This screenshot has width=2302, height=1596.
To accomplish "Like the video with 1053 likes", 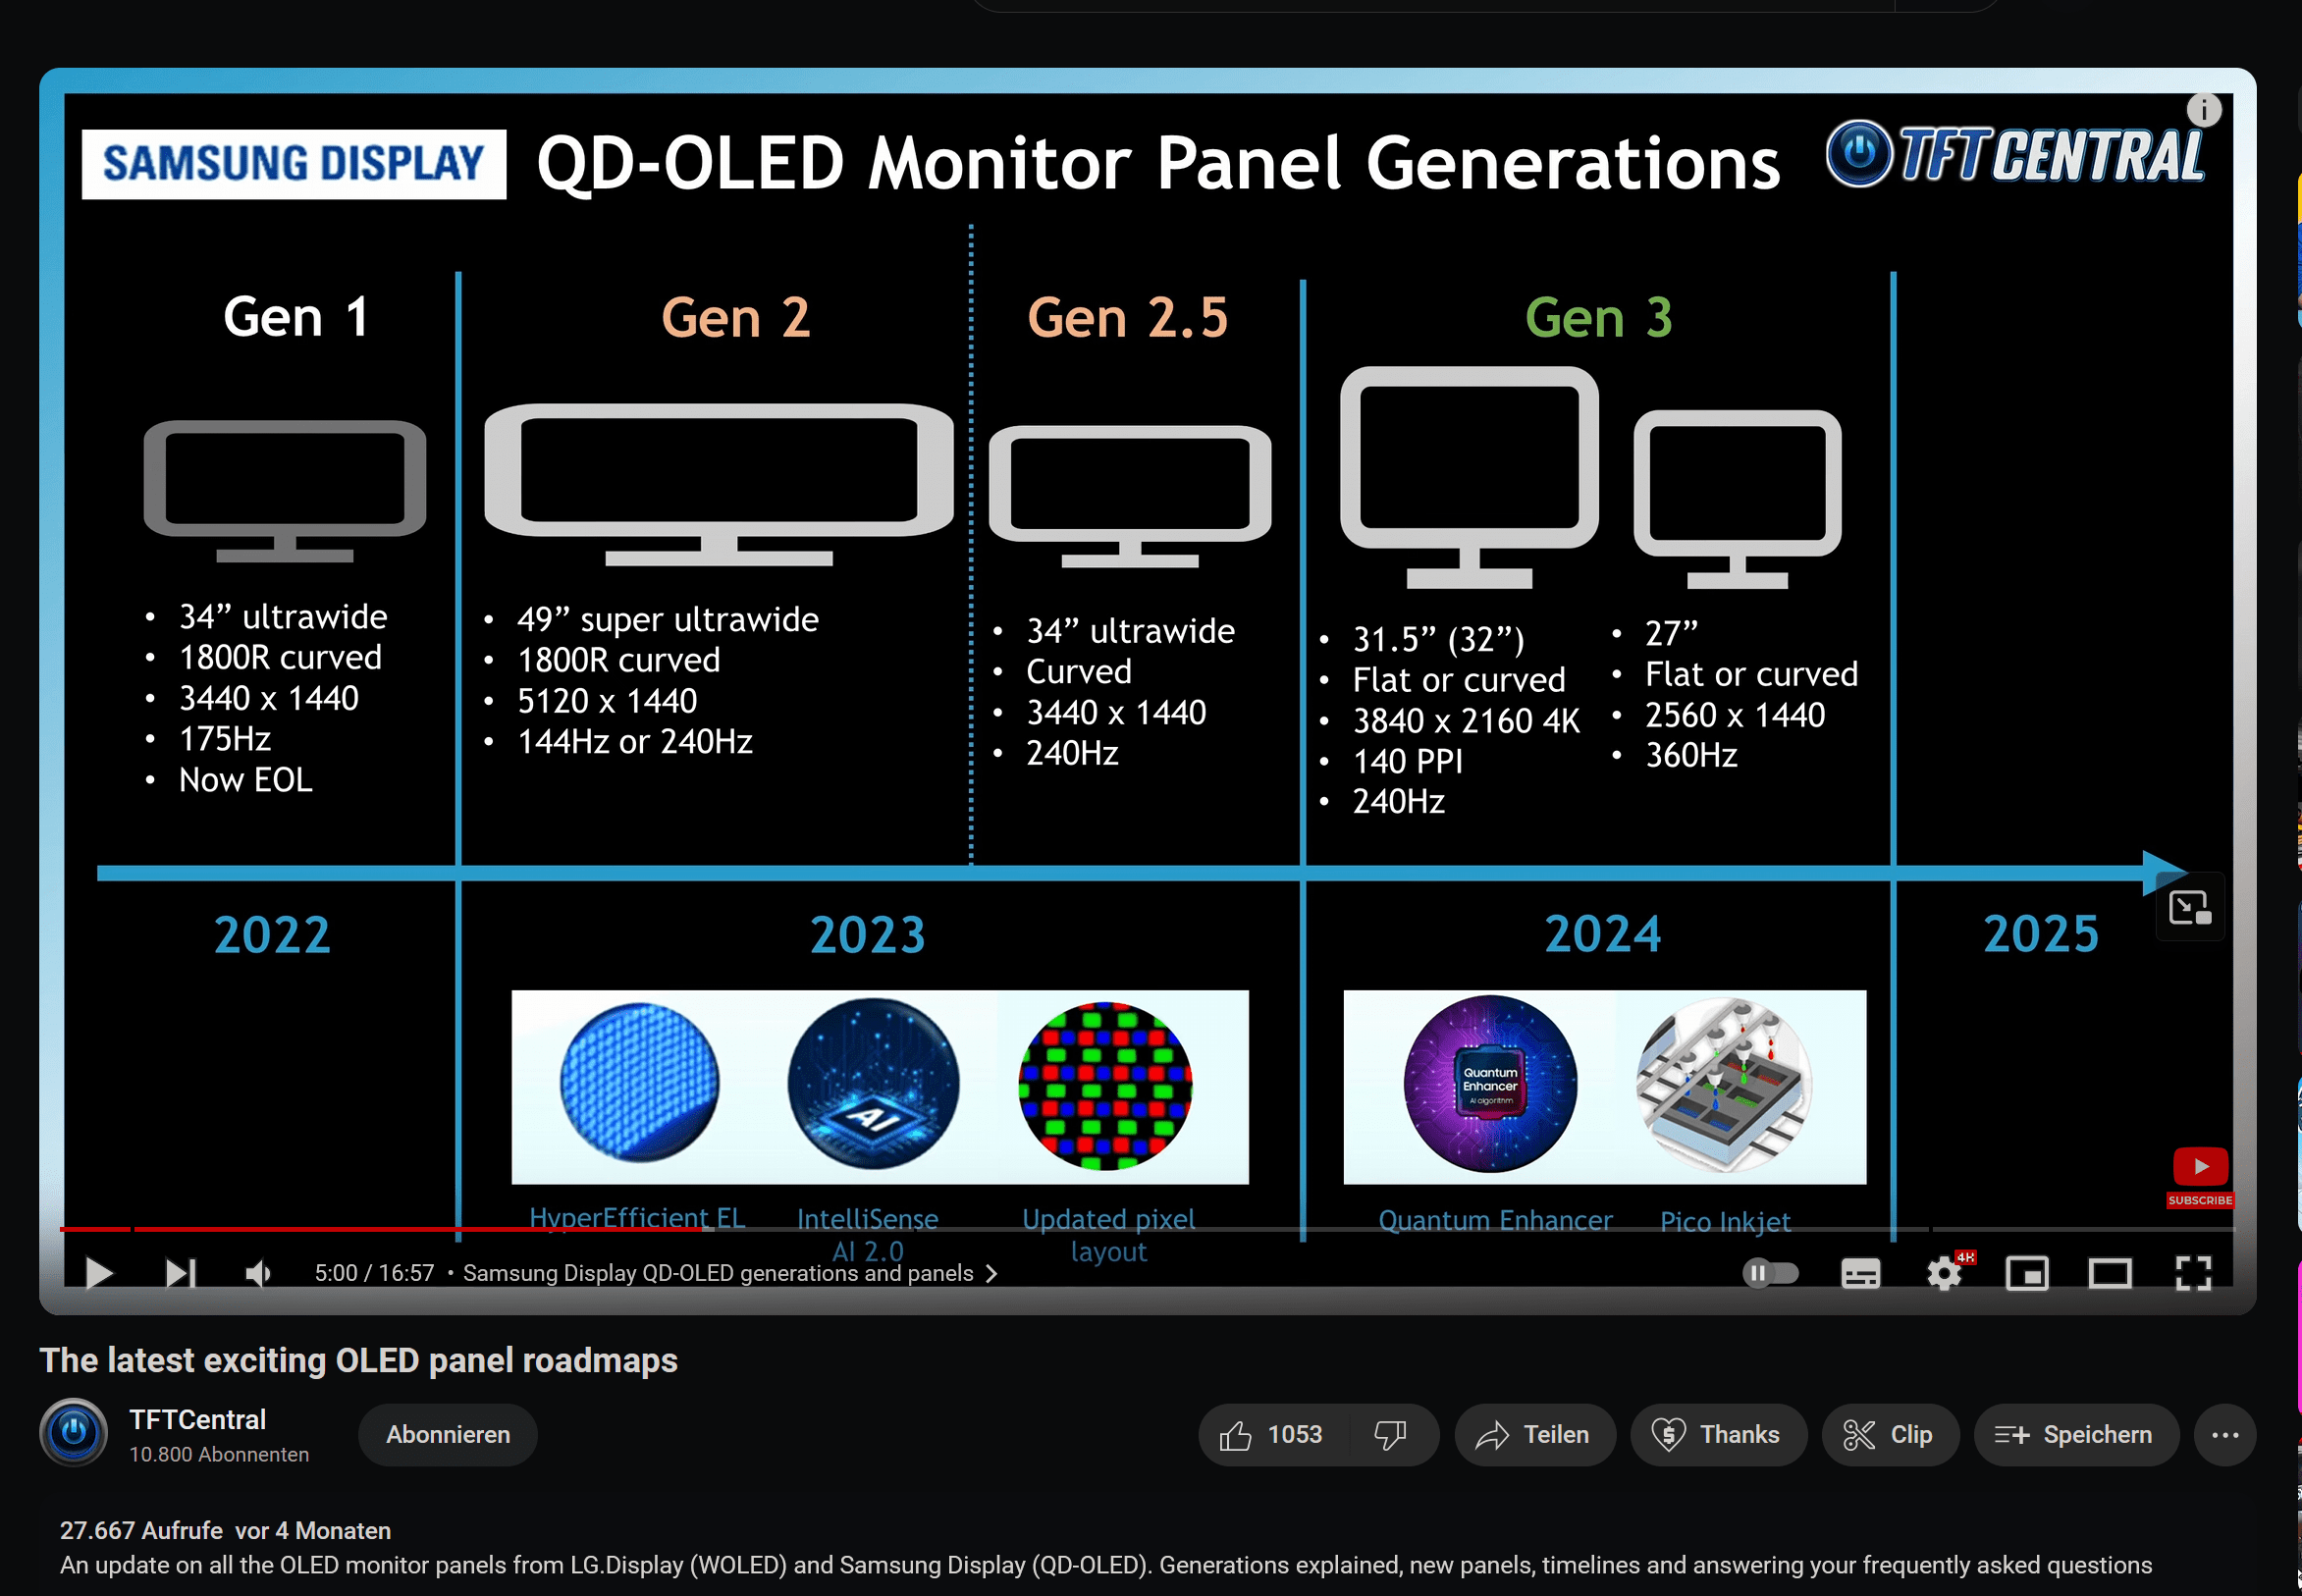I will [1272, 1435].
